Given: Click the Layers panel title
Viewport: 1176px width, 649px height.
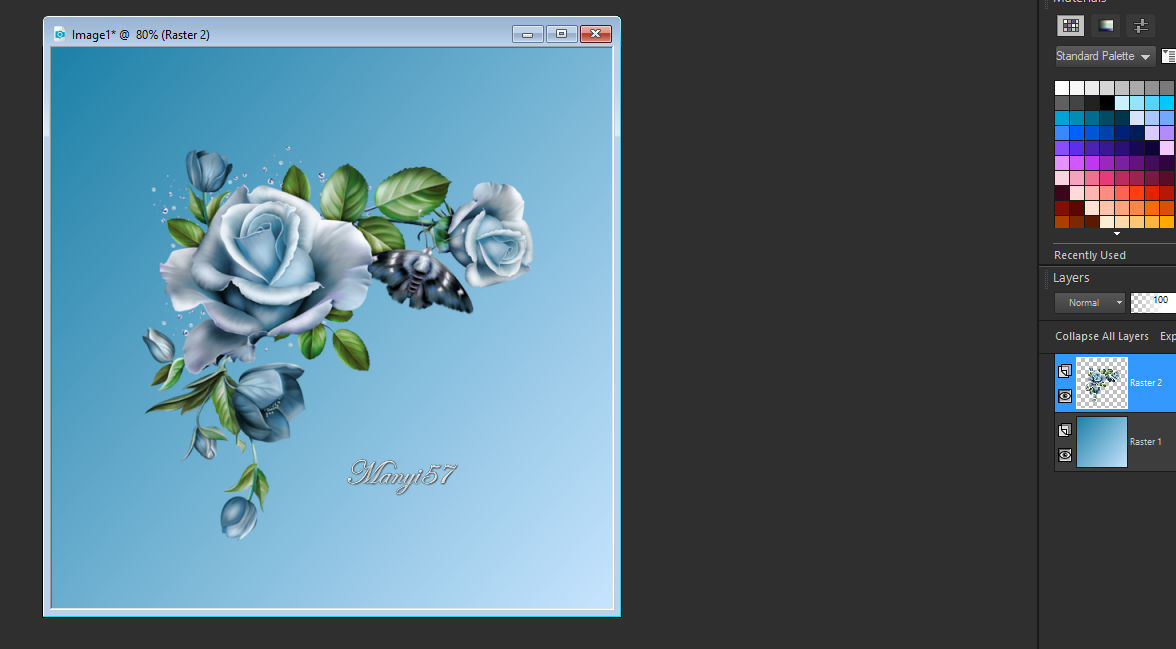Looking at the screenshot, I should pos(1071,278).
